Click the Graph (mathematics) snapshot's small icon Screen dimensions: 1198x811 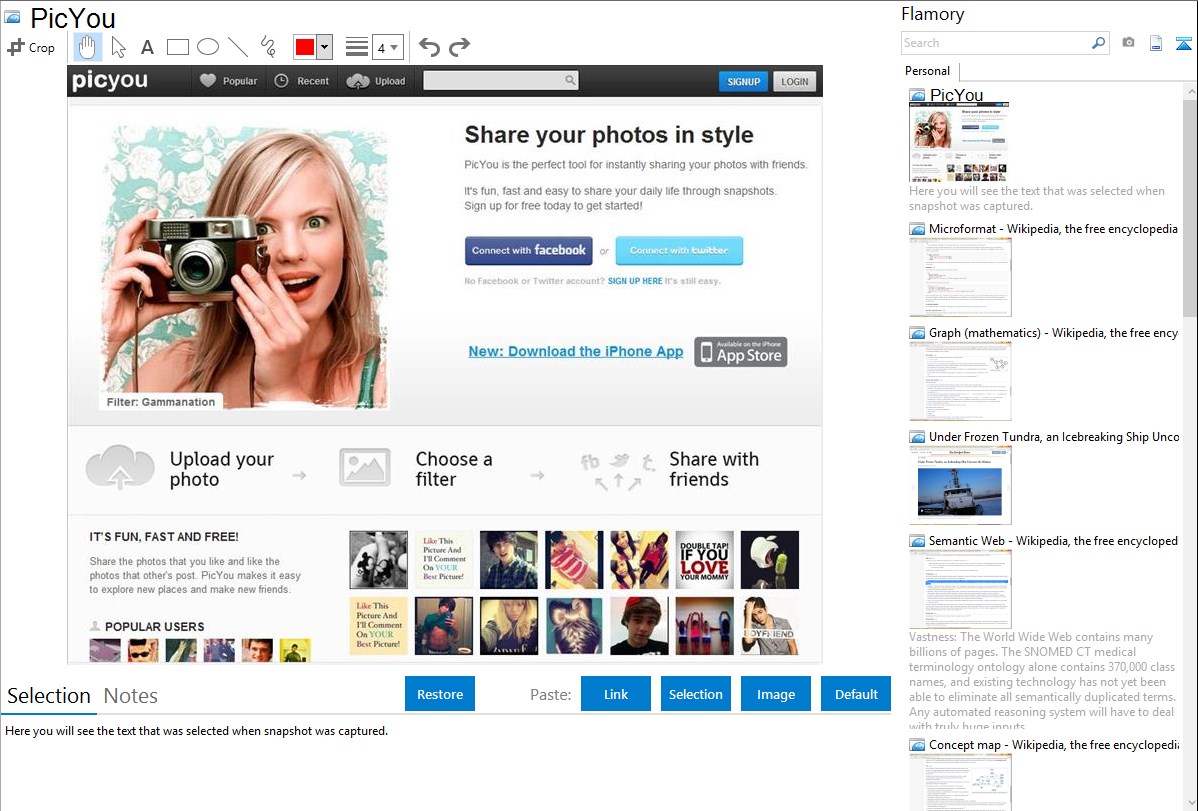(x=917, y=333)
